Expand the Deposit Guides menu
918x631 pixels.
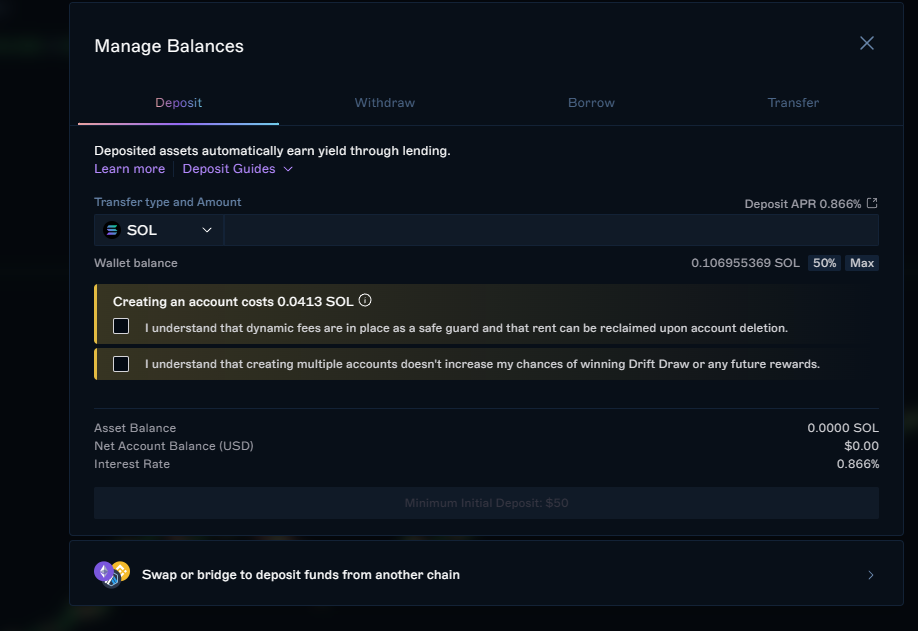(x=237, y=169)
